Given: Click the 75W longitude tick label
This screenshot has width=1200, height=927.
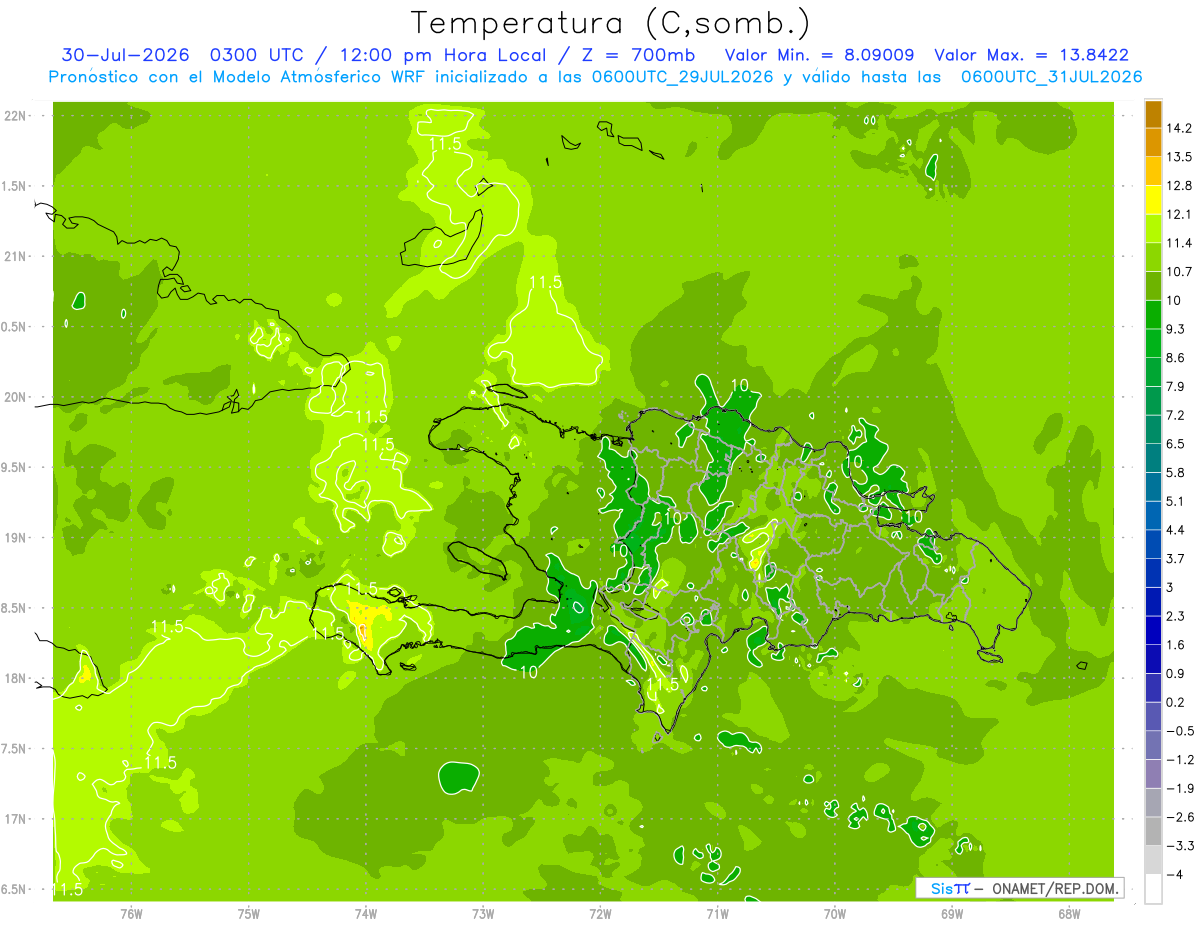Looking at the screenshot, I should click(249, 913).
